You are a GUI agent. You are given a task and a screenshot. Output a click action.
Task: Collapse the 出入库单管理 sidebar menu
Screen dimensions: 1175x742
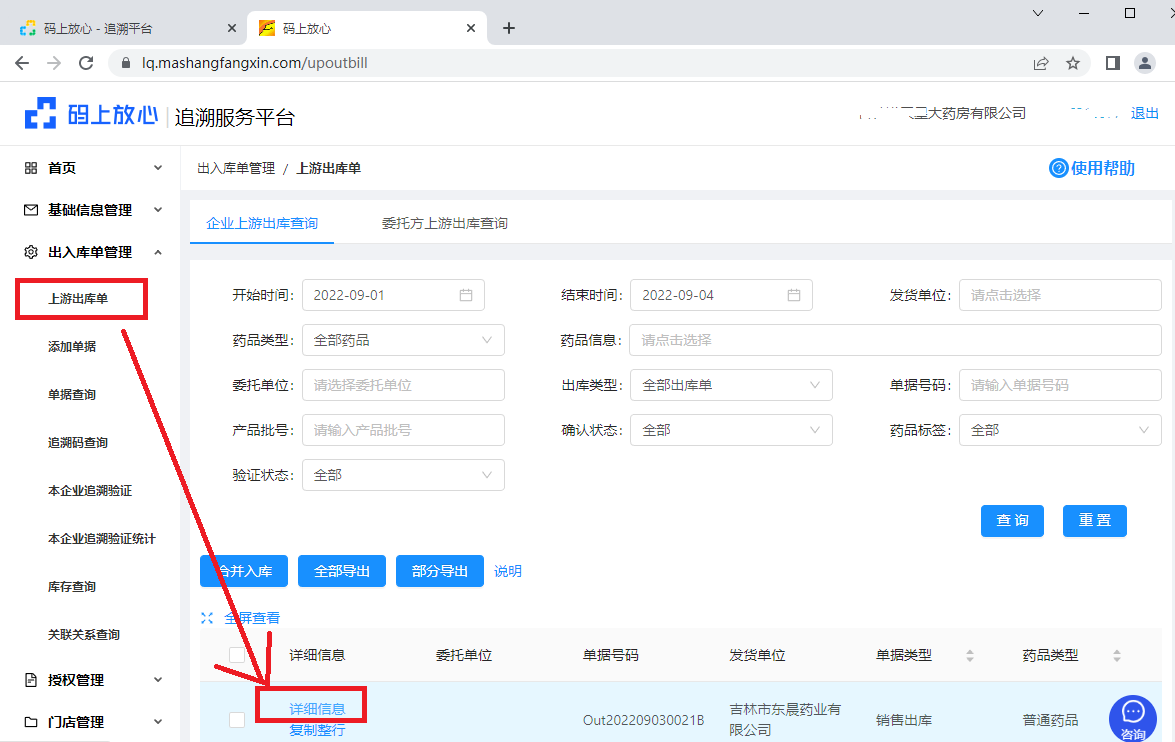[158, 253]
